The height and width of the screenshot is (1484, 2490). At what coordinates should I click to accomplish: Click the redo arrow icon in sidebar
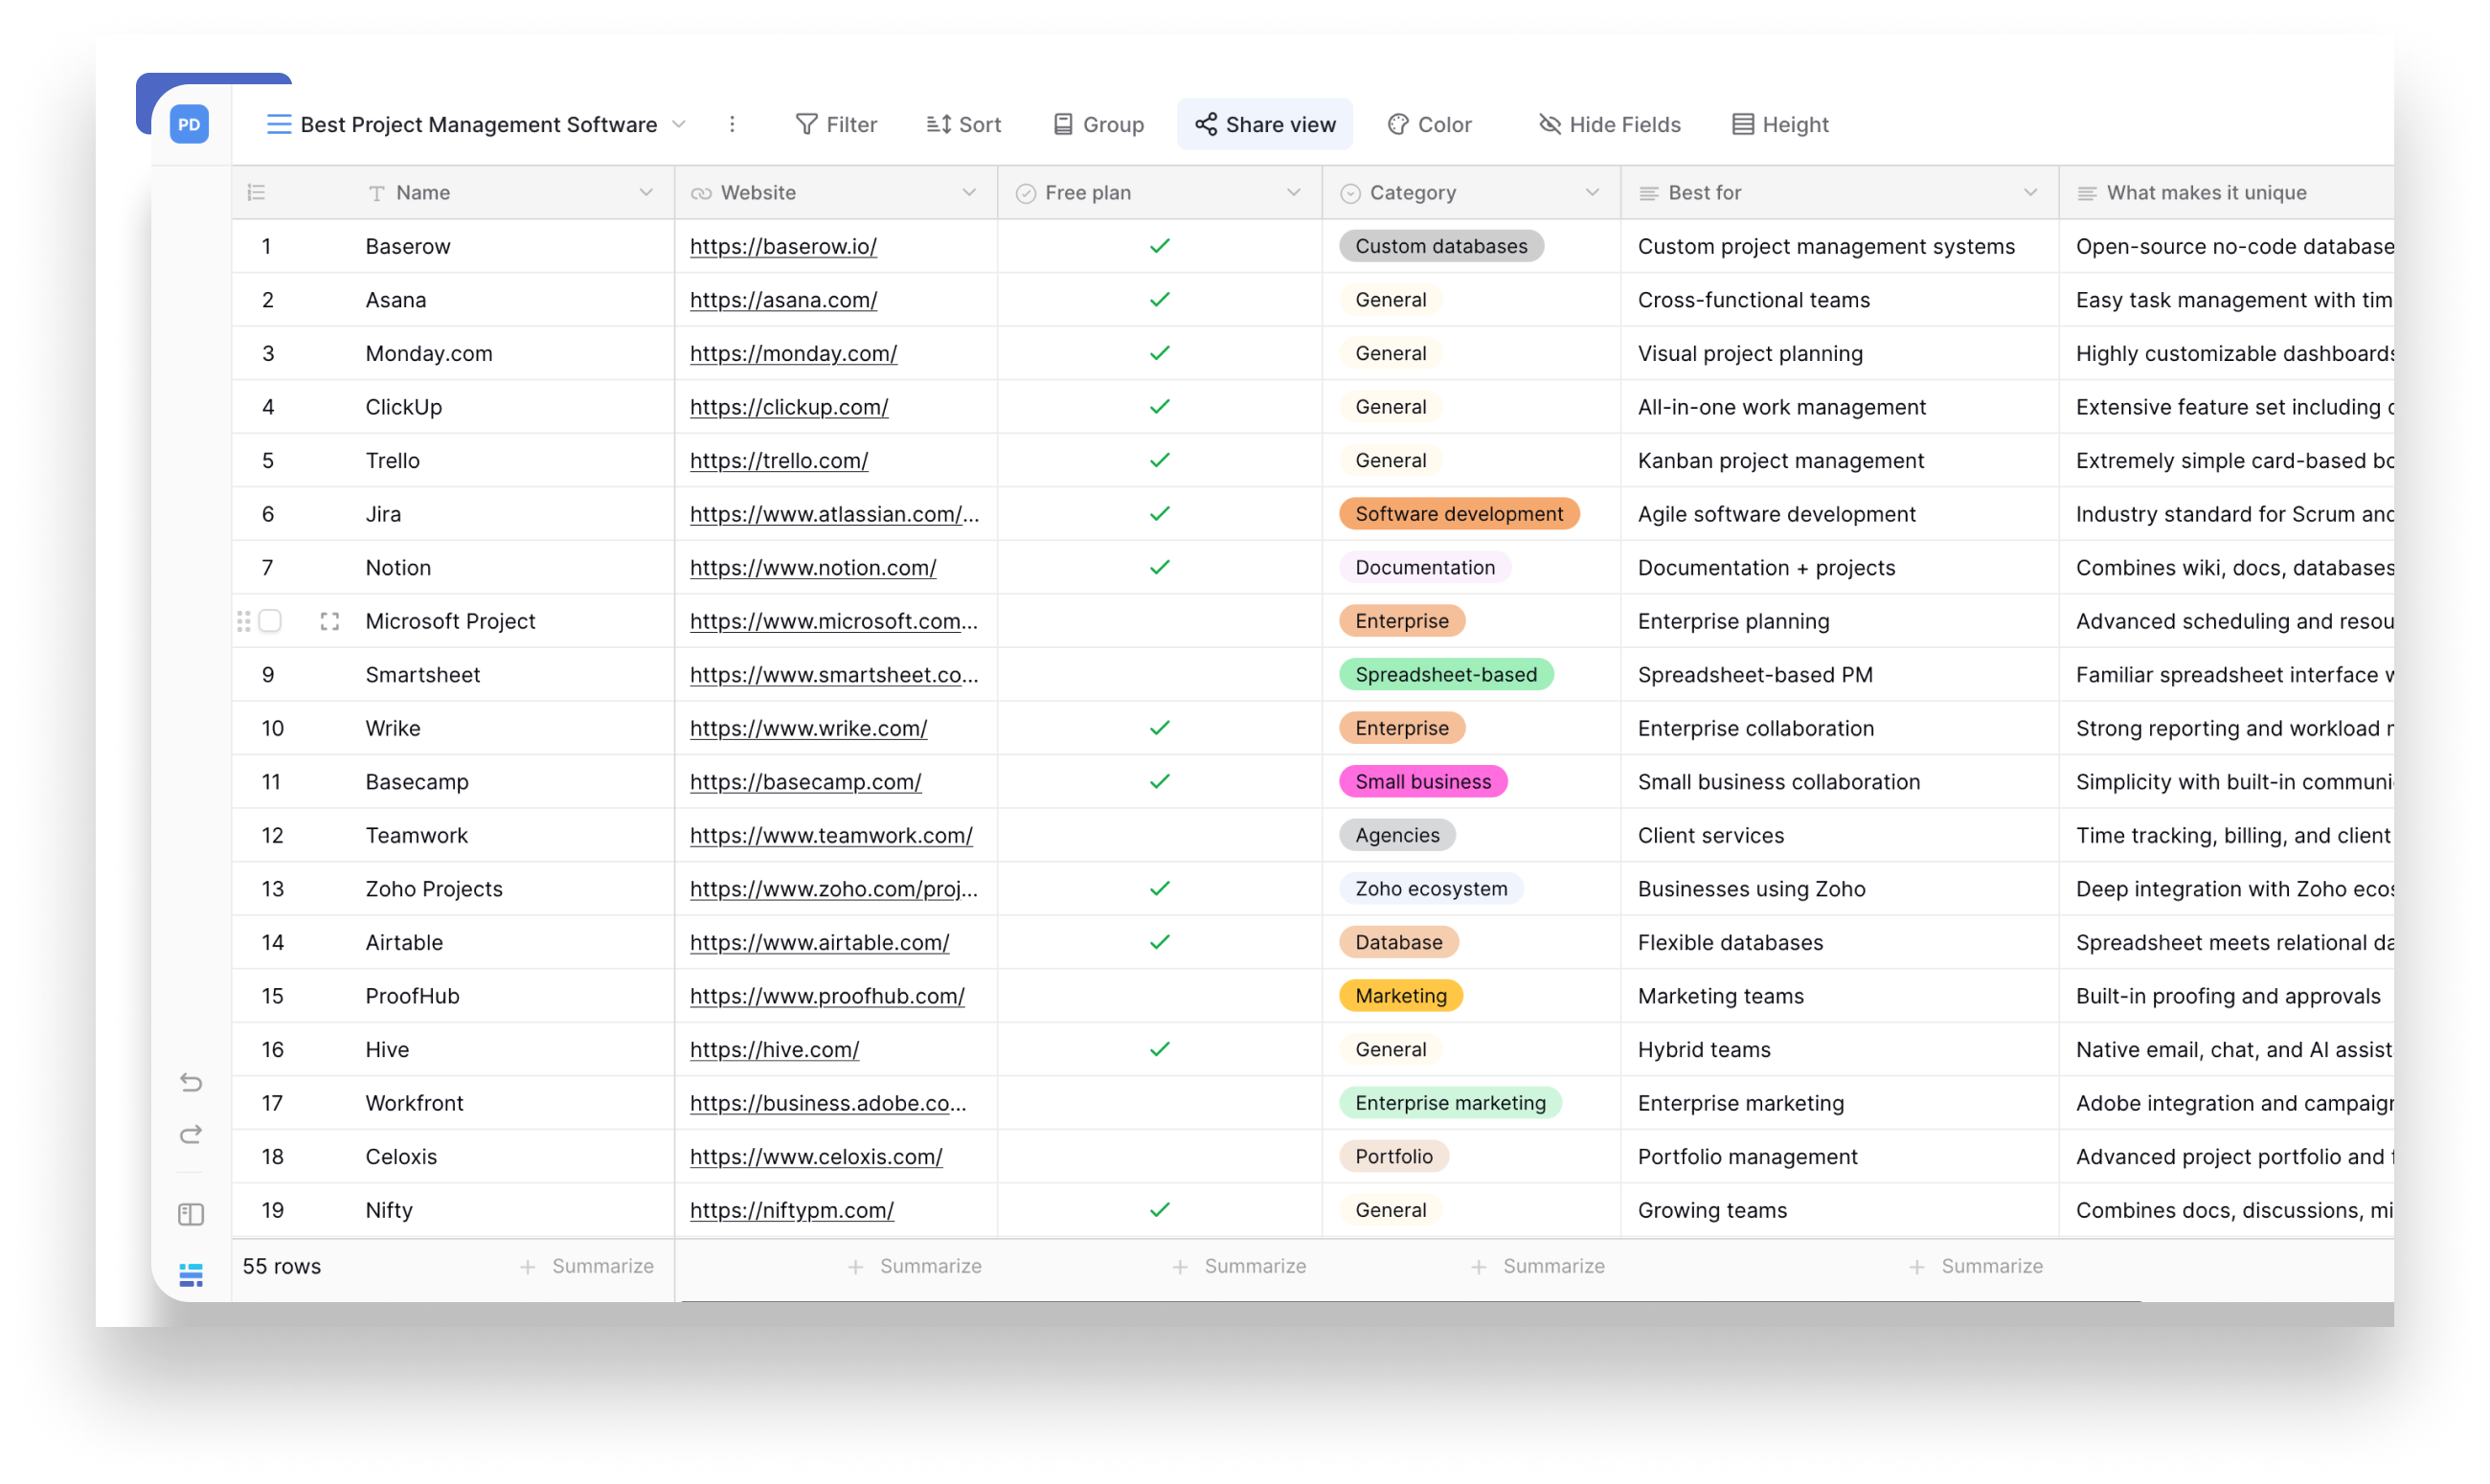pyautogui.click(x=191, y=1134)
